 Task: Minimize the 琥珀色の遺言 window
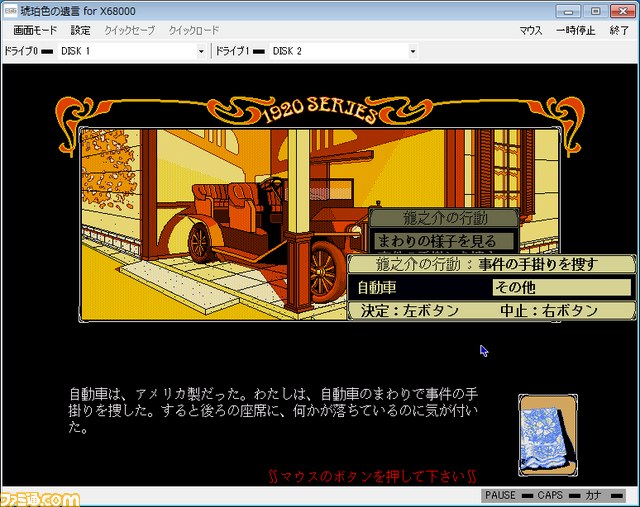coord(568,11)
